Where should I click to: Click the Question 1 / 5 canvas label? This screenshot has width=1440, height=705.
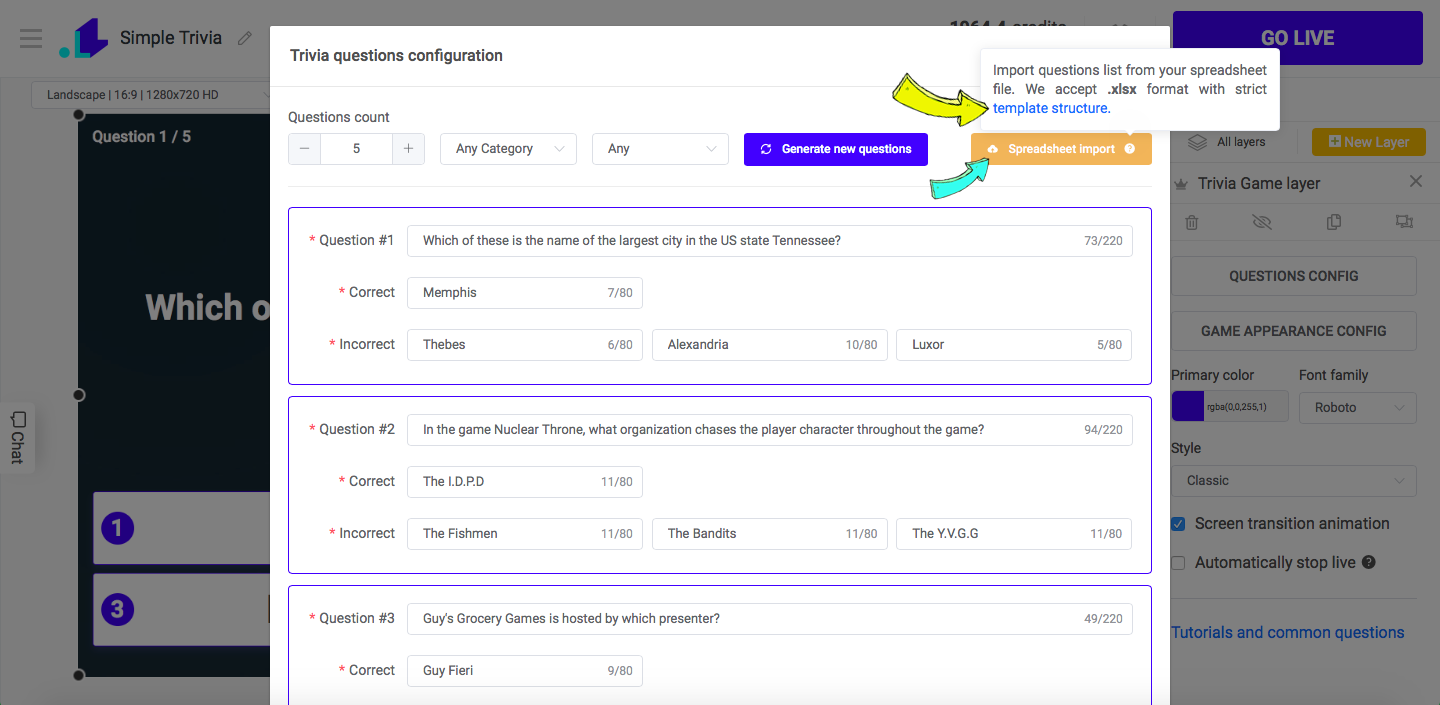(x=141, y=136)
